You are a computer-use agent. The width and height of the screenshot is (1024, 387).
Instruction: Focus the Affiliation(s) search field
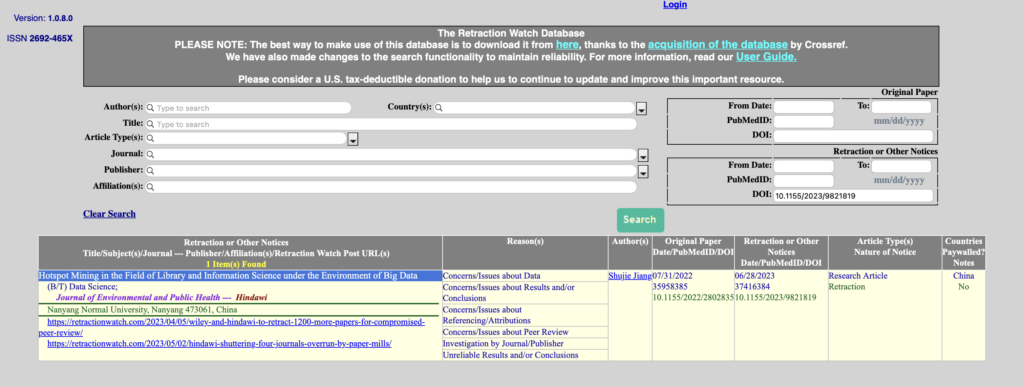tap(390, 187)
